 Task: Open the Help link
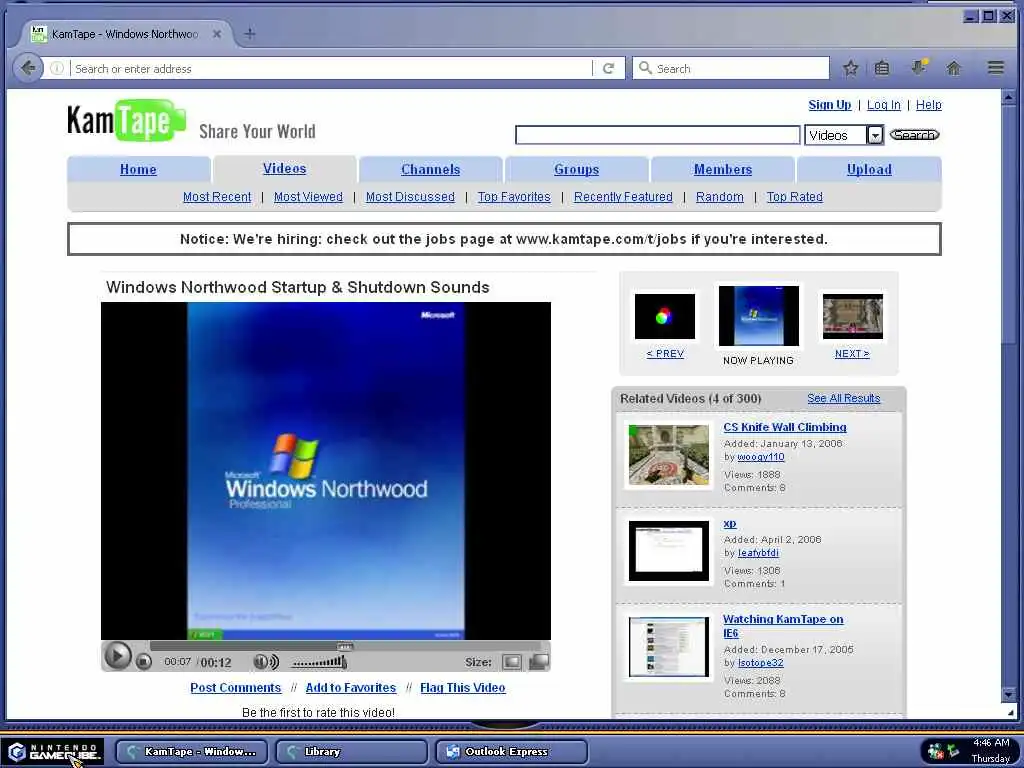pos(928,104)
